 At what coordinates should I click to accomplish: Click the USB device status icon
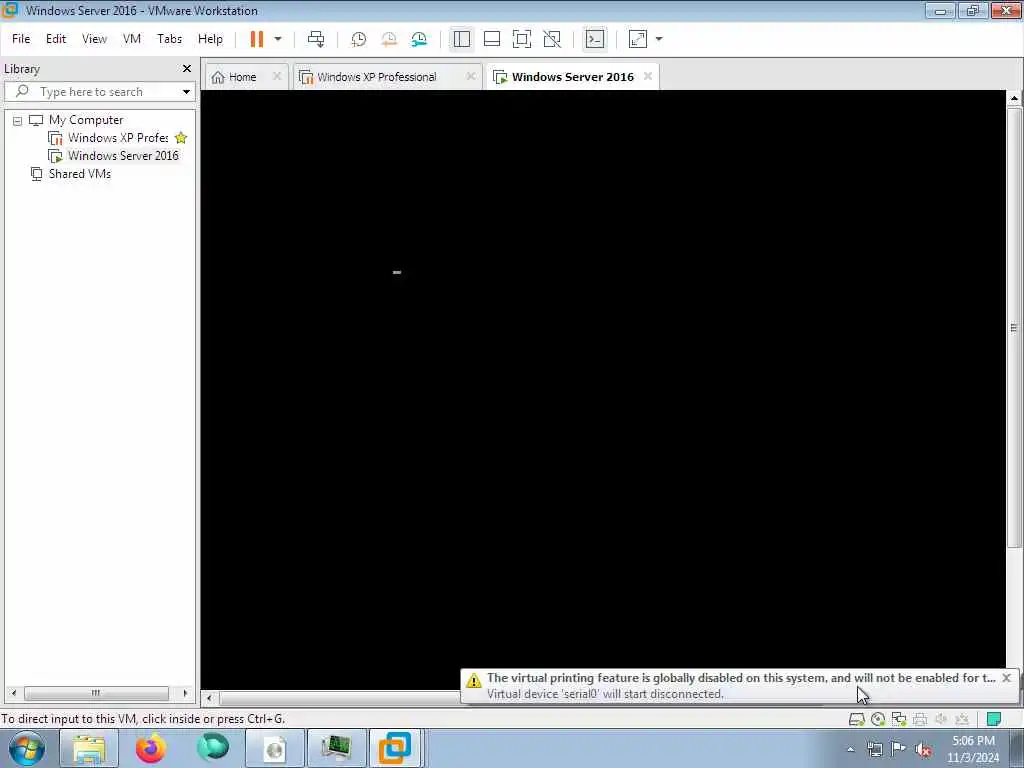[x=962, y=720]
